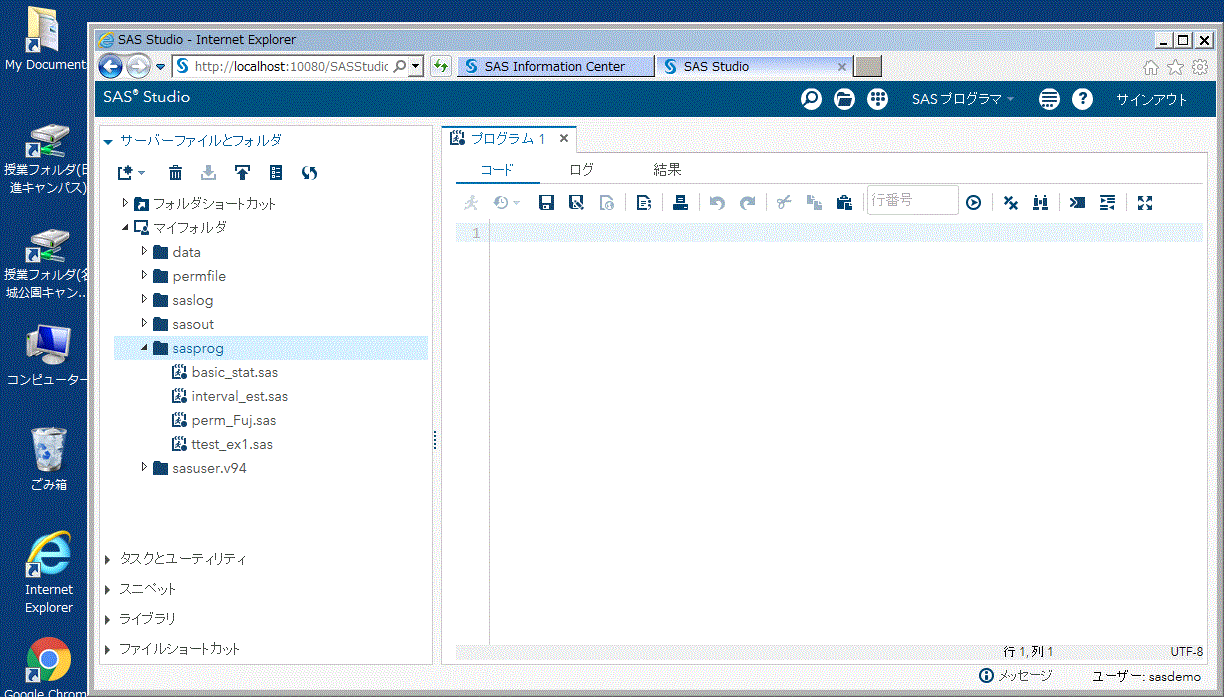Expand the ファイルショートカット section

point(108,649)
